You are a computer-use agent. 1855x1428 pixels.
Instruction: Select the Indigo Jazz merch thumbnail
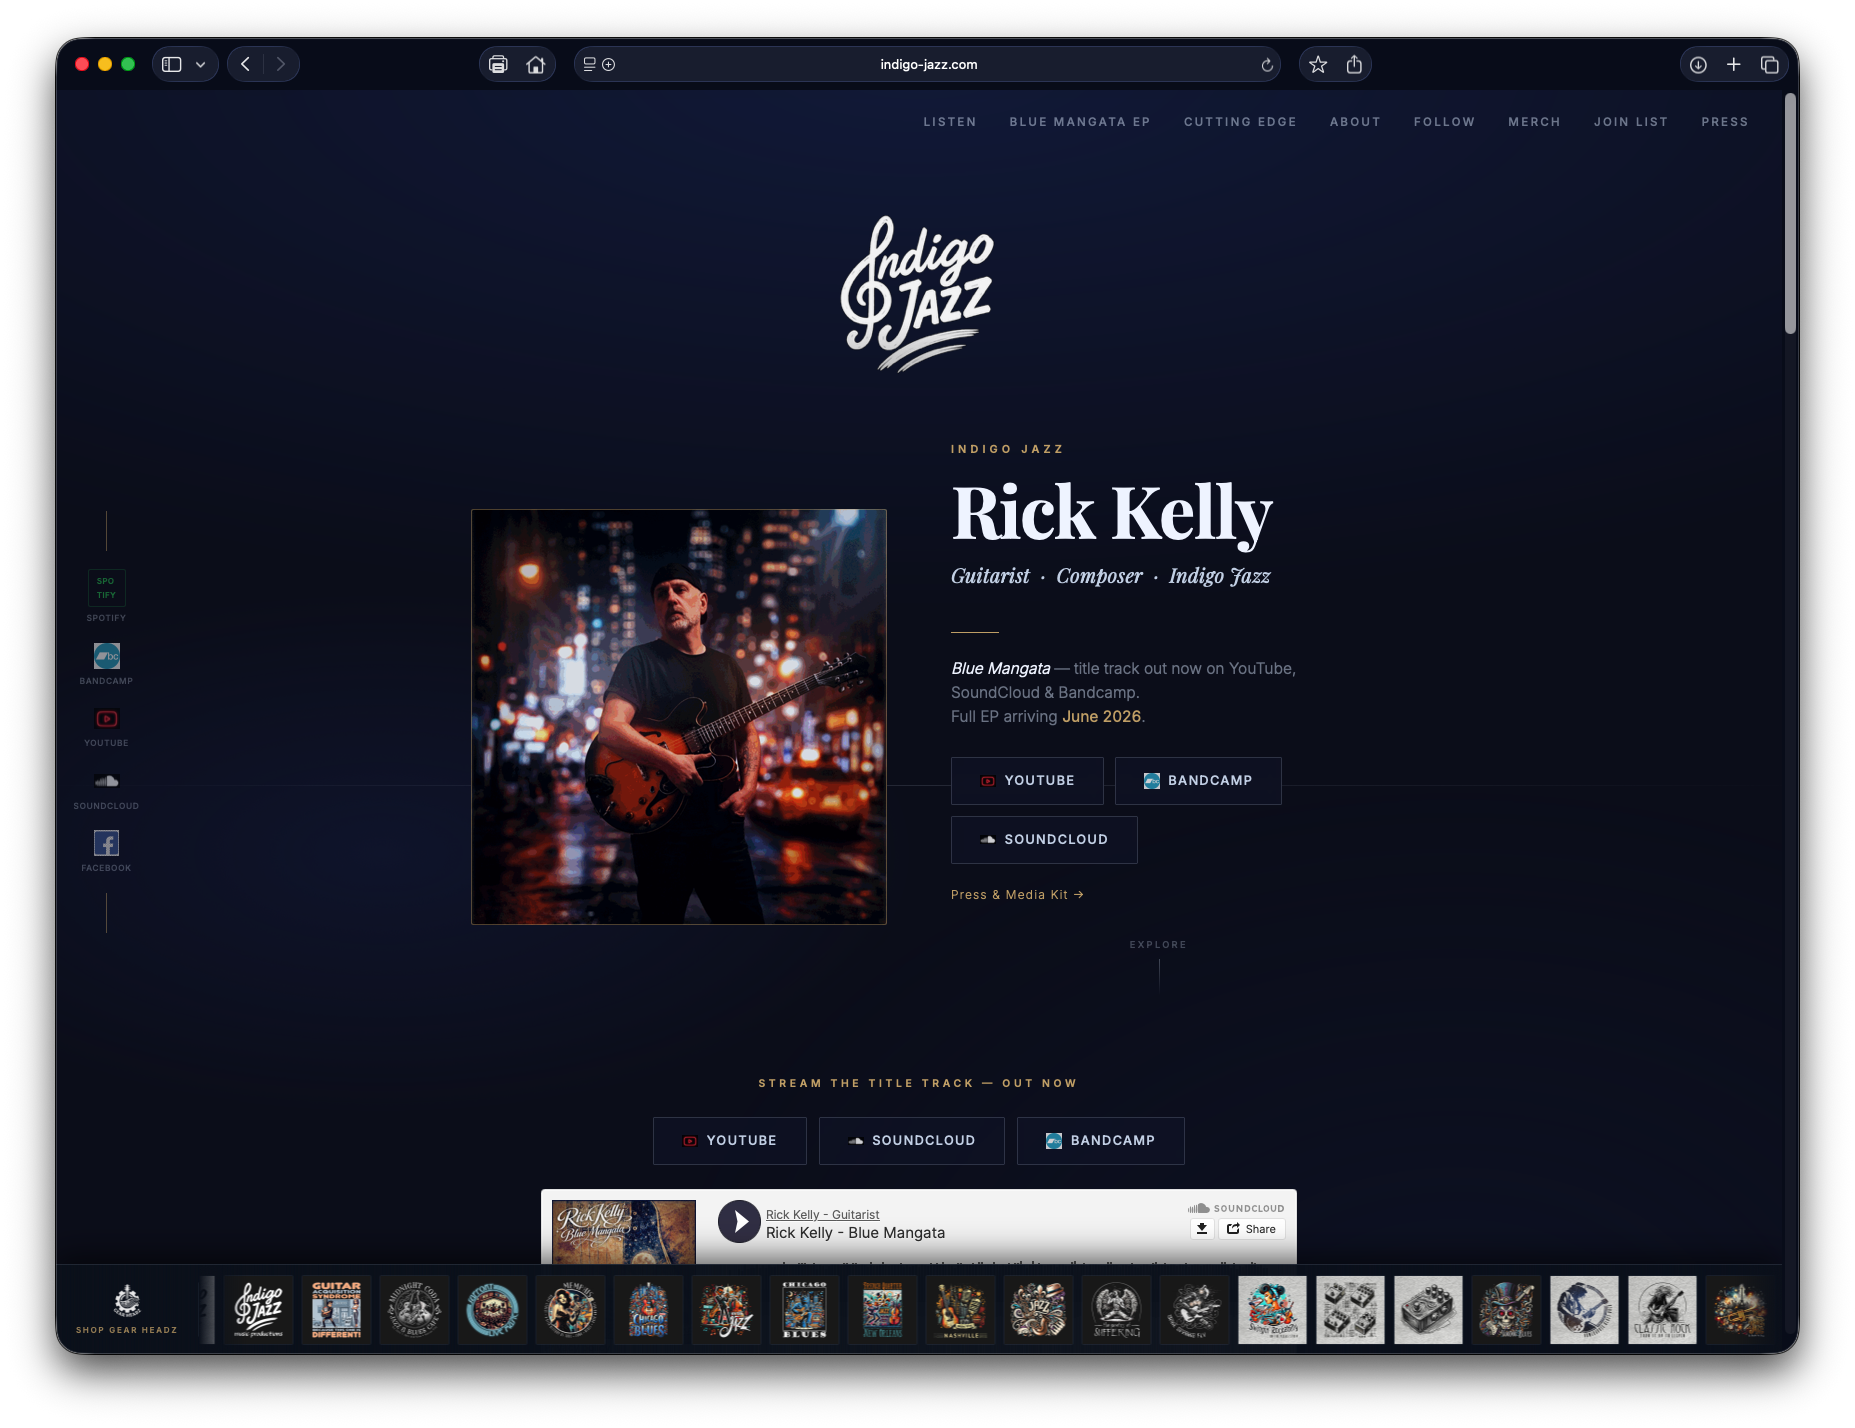point(259,1310)
